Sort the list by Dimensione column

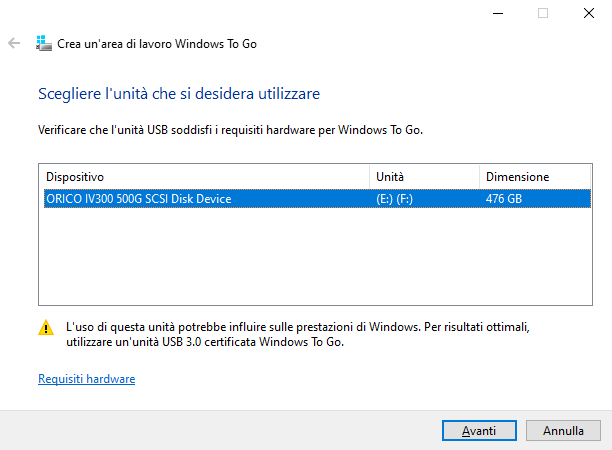click(x=533, y=176)
